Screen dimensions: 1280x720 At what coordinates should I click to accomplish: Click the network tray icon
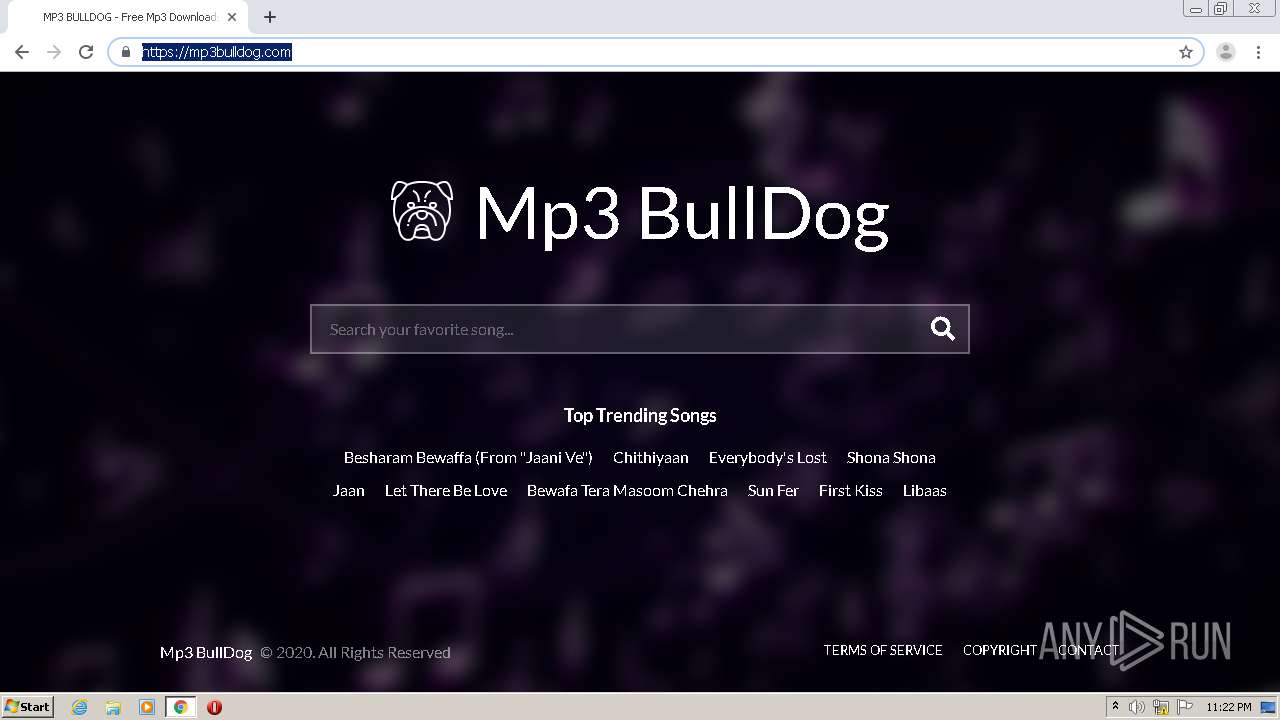(1161, 707)
